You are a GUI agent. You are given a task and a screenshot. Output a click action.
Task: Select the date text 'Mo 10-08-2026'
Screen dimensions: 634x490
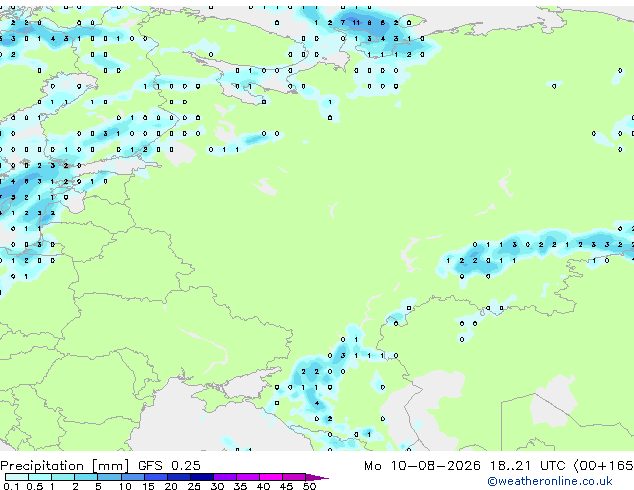pos(422,466)
